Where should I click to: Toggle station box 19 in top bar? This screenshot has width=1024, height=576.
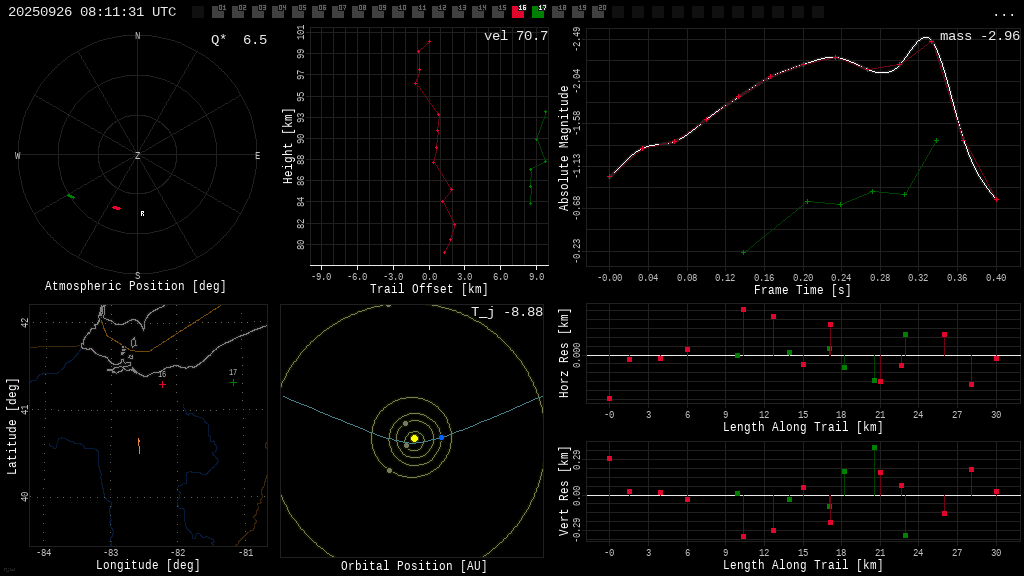578,11
